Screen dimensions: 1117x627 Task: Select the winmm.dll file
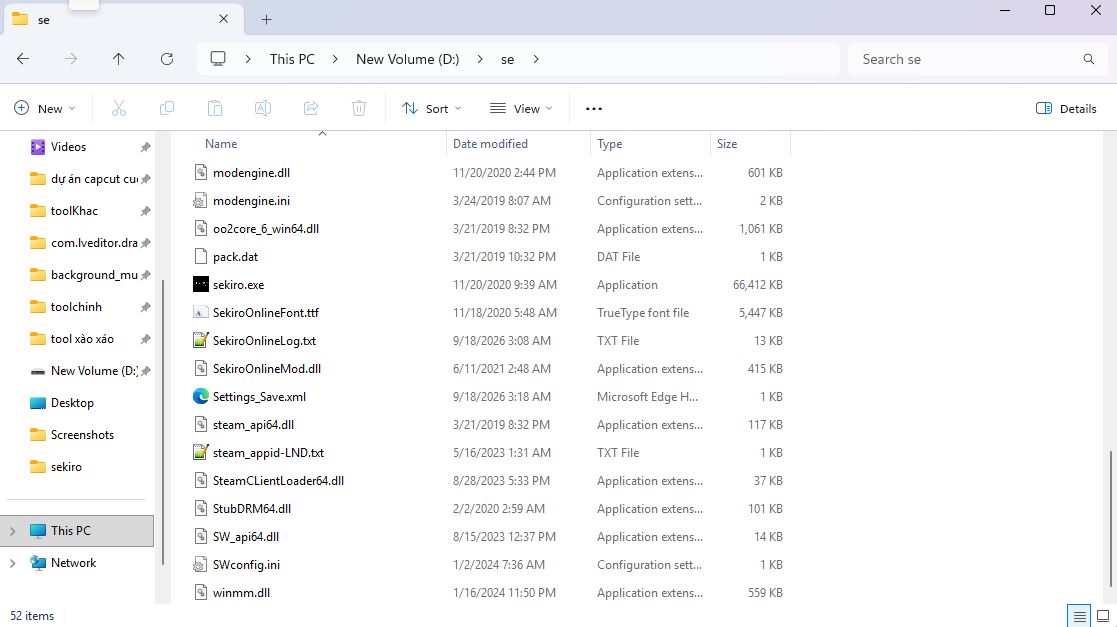241,592
